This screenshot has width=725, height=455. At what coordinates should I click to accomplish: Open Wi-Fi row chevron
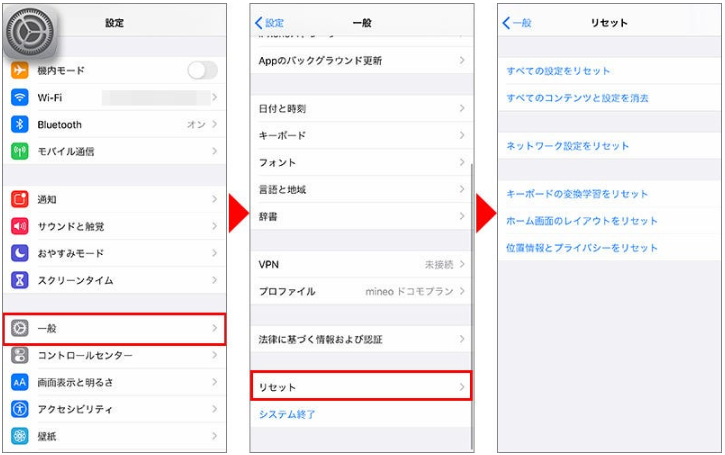(214, 97)
